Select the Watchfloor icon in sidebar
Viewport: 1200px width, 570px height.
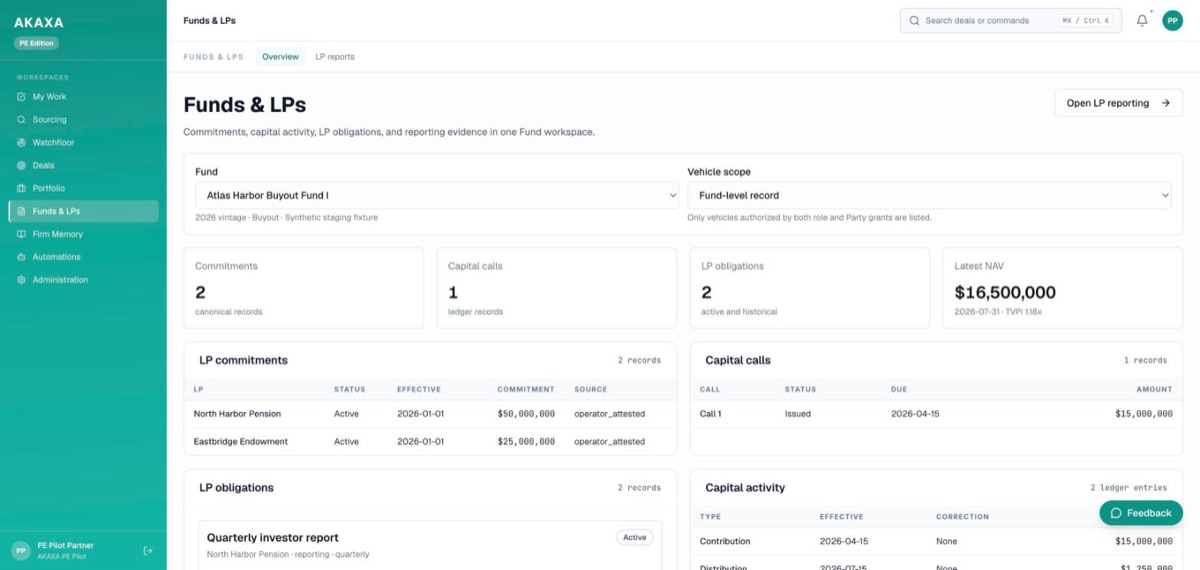click(x=22, y=143)
